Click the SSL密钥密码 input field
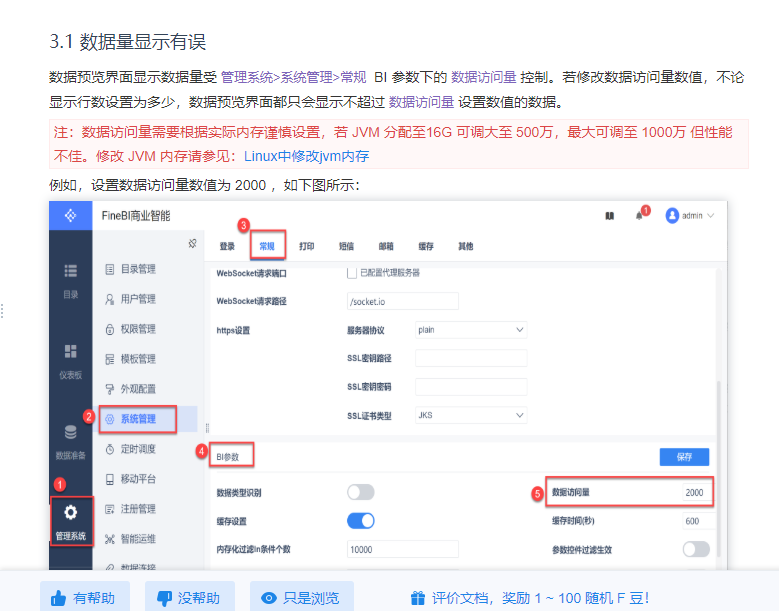This screenshot has height=611, width=779. pyautogui.click(x=471, y=387)
